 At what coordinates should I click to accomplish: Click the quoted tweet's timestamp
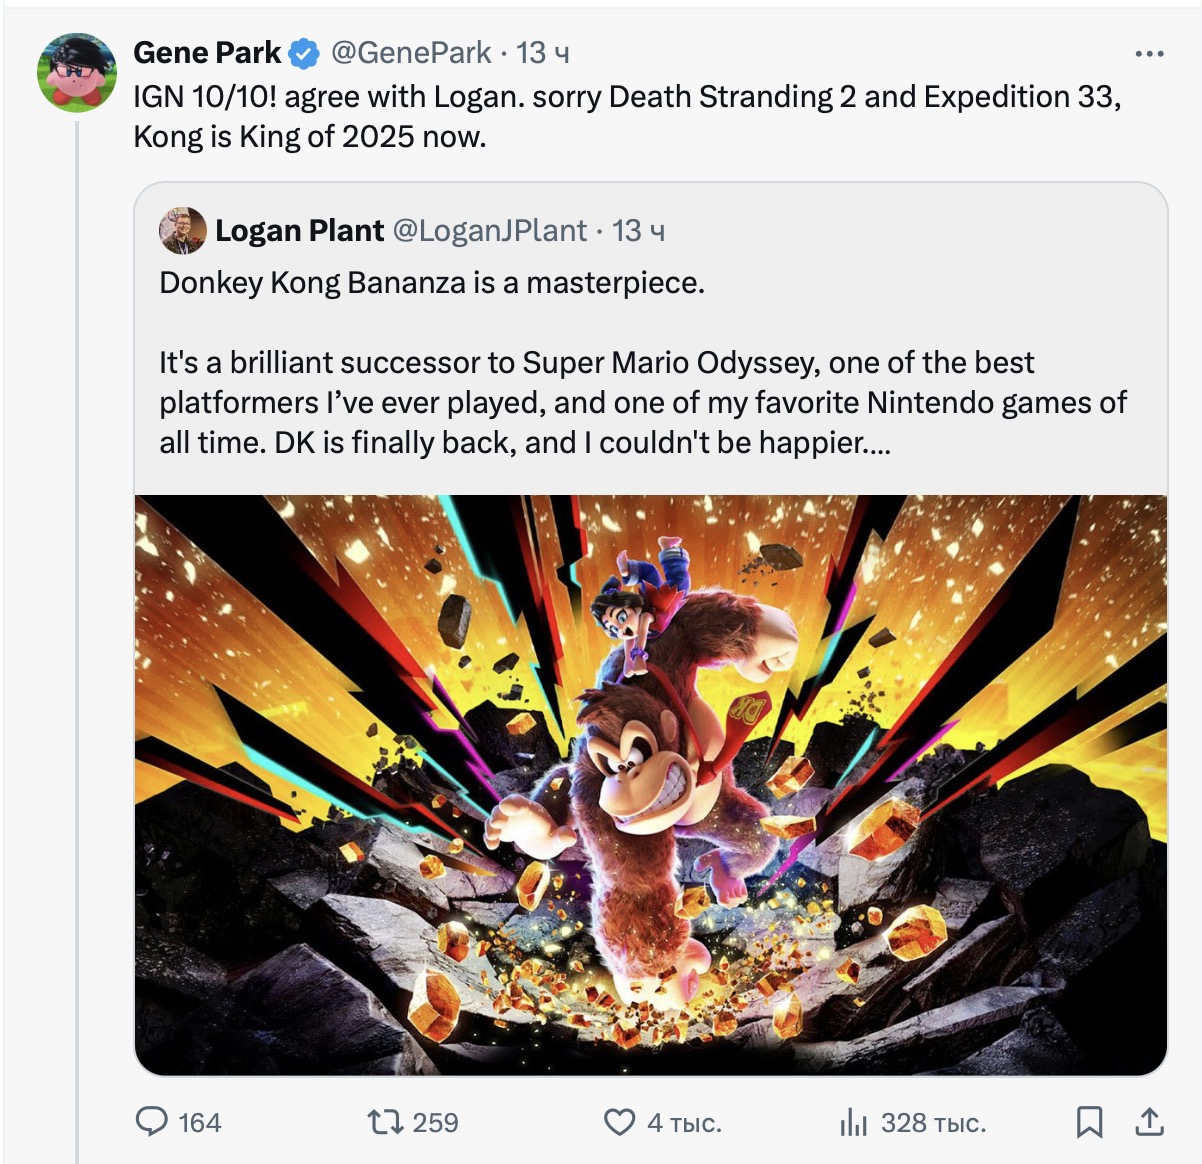tap(639, 231)
